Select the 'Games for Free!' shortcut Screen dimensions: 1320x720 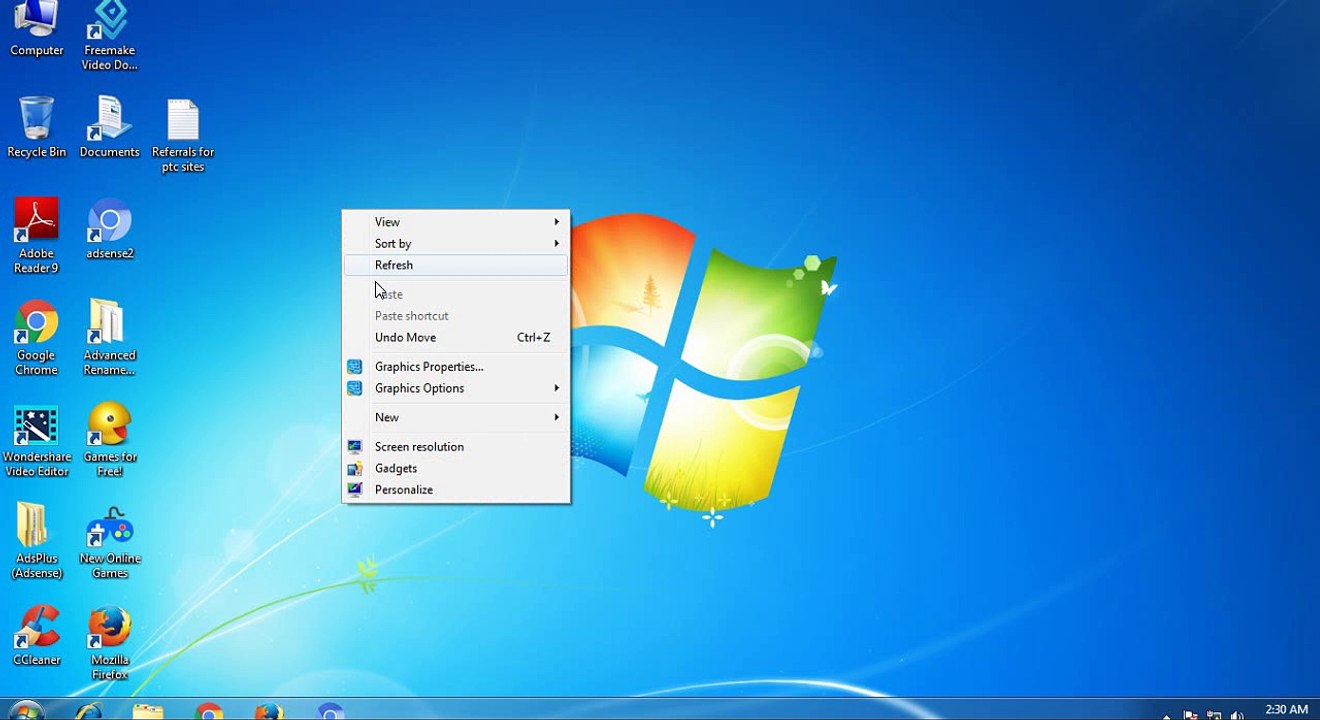tap(110, 441)
